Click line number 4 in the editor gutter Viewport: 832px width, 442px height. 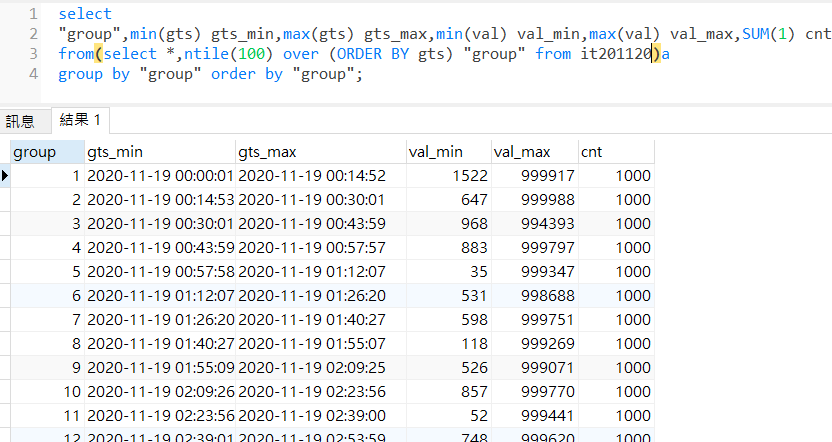[33, 74]
